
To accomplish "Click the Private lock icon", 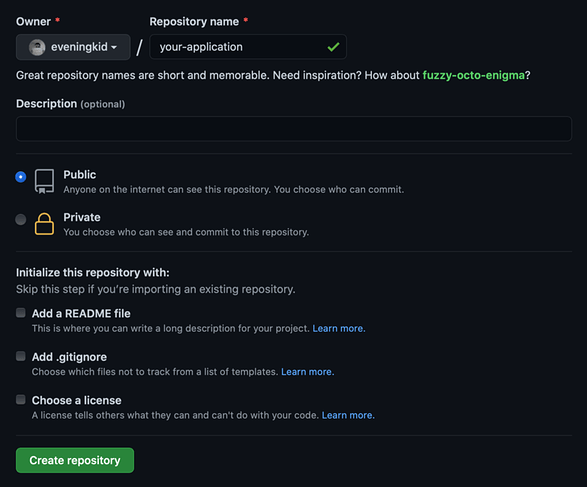I will (44, 224).
